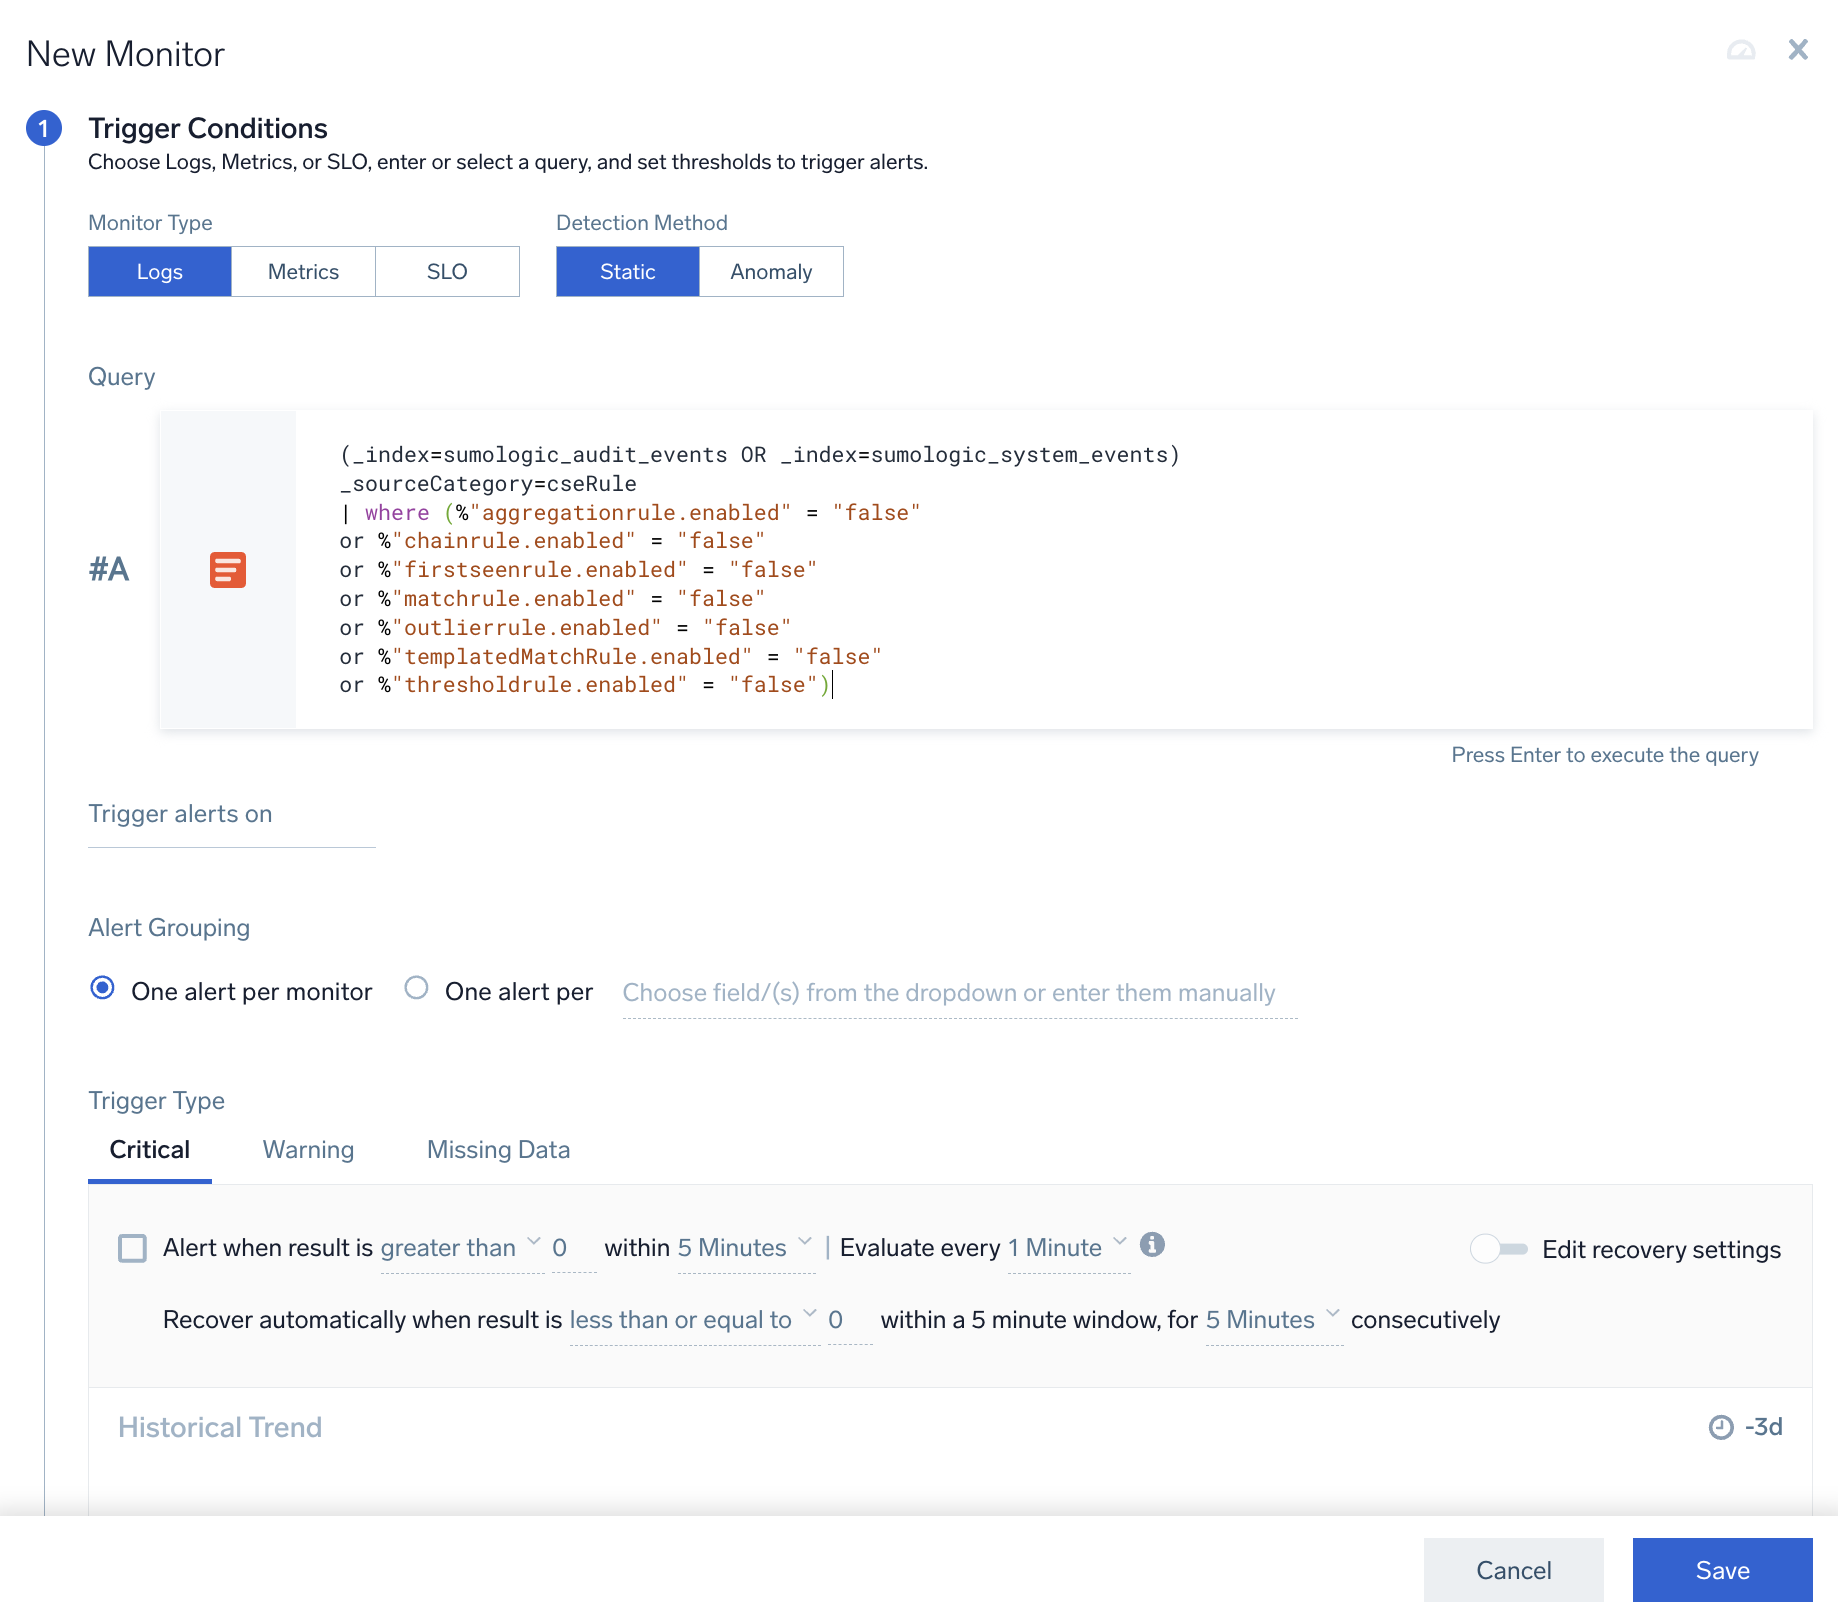Click the orange logs icon in query row #A

[227, 570]
